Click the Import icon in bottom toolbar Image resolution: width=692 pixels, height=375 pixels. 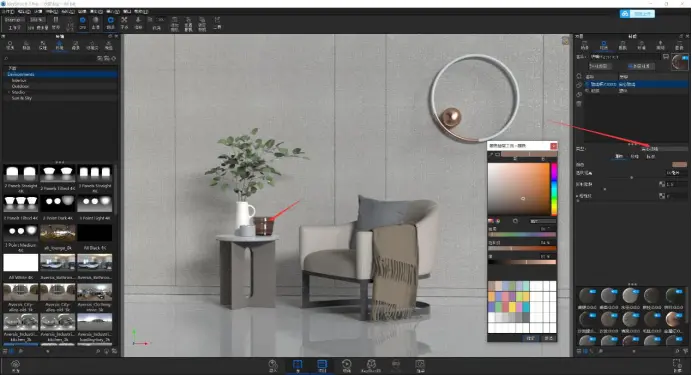(273, 366)
